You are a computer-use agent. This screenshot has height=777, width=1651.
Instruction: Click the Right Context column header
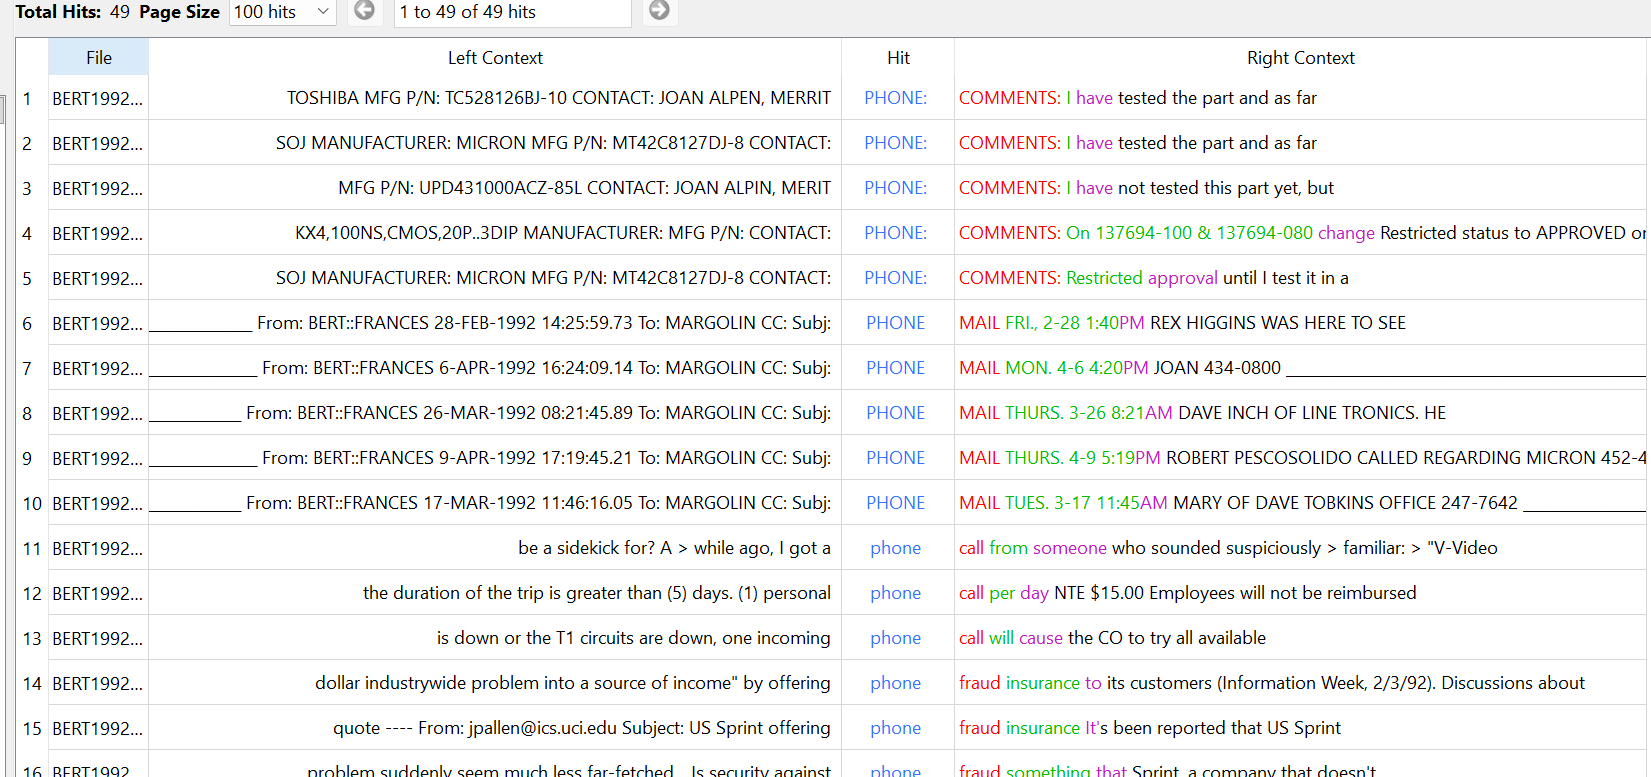click(1300, 58)
